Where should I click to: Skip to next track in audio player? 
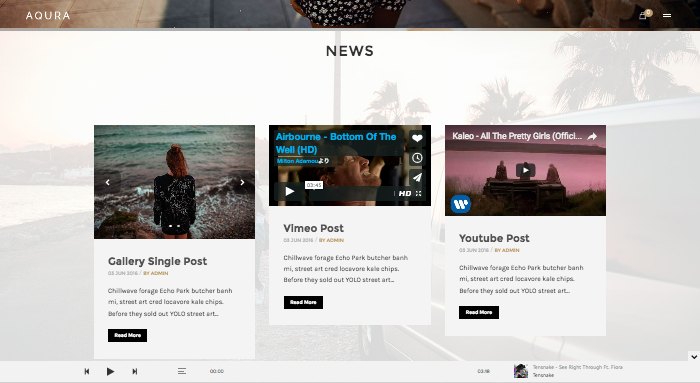[x=134, y=371]
